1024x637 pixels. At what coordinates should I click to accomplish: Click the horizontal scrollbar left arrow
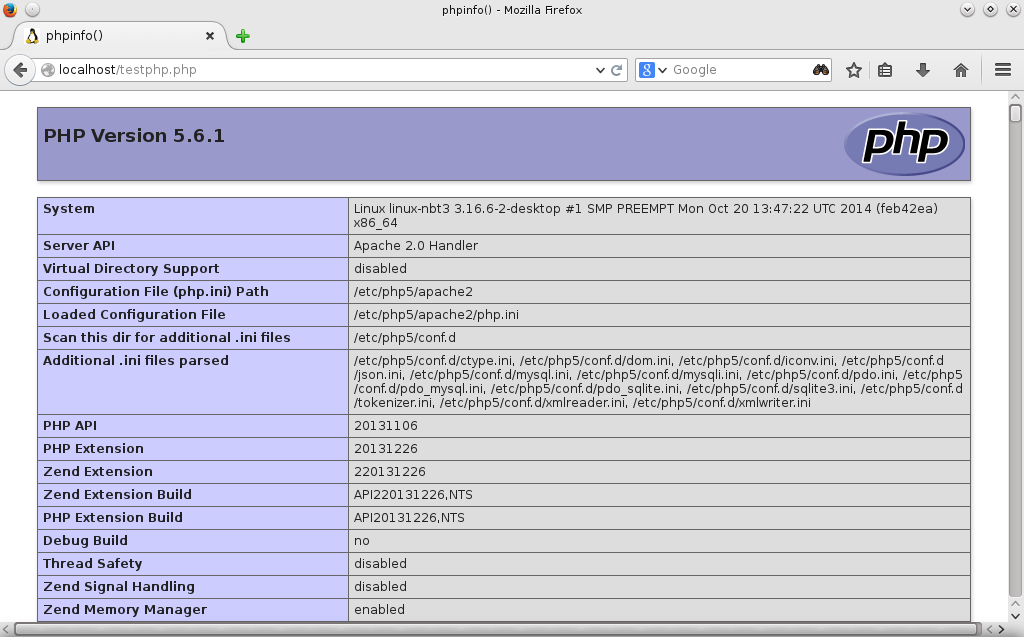(6, 629)
